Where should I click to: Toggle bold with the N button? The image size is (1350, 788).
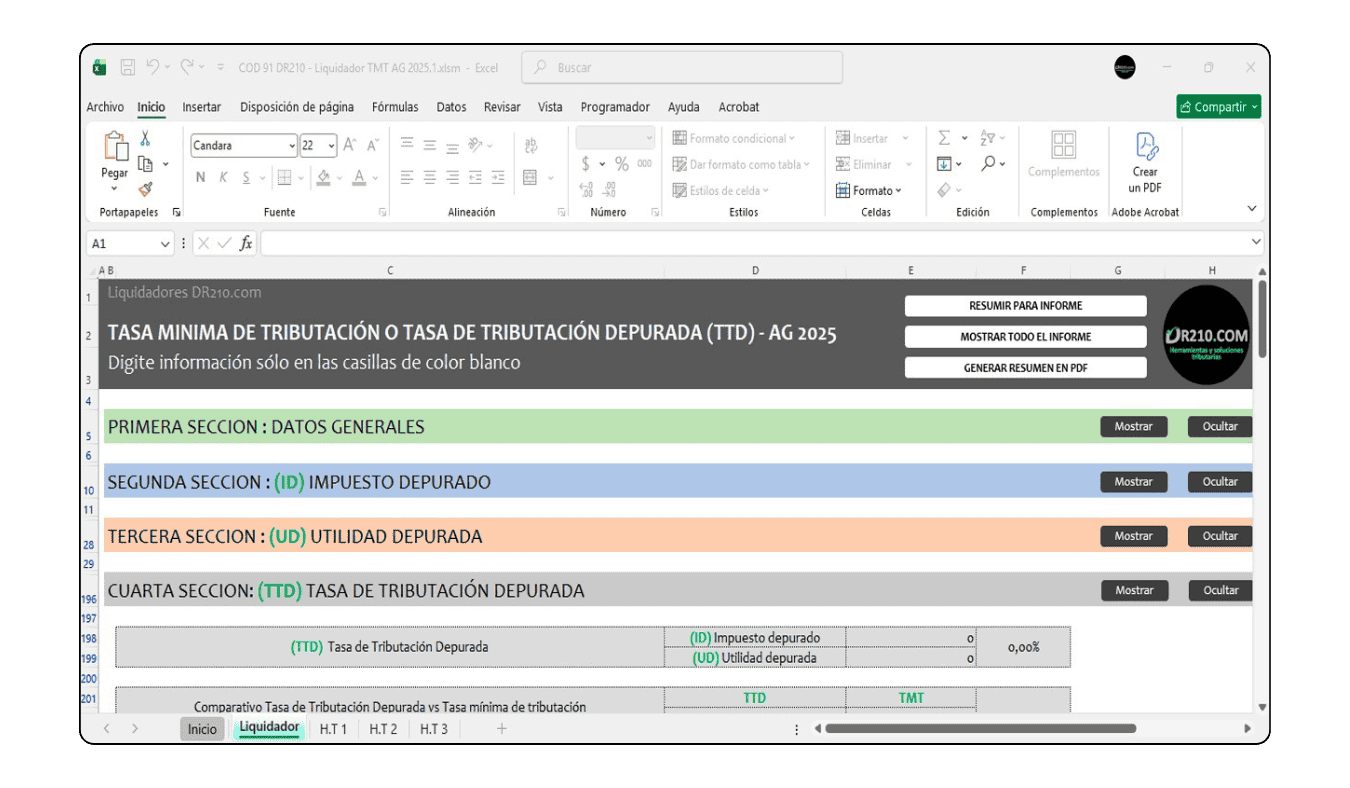[201, 178]
